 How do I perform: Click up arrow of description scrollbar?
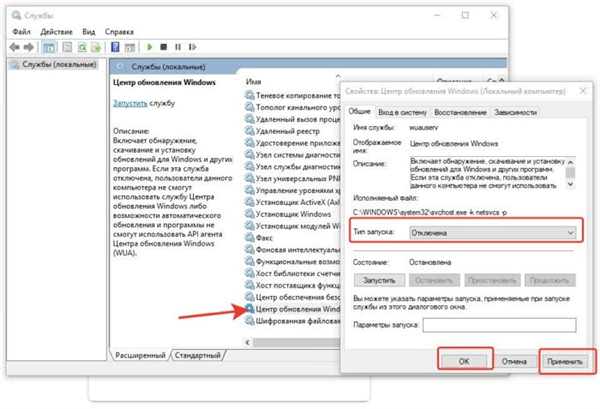pos(570,162)
